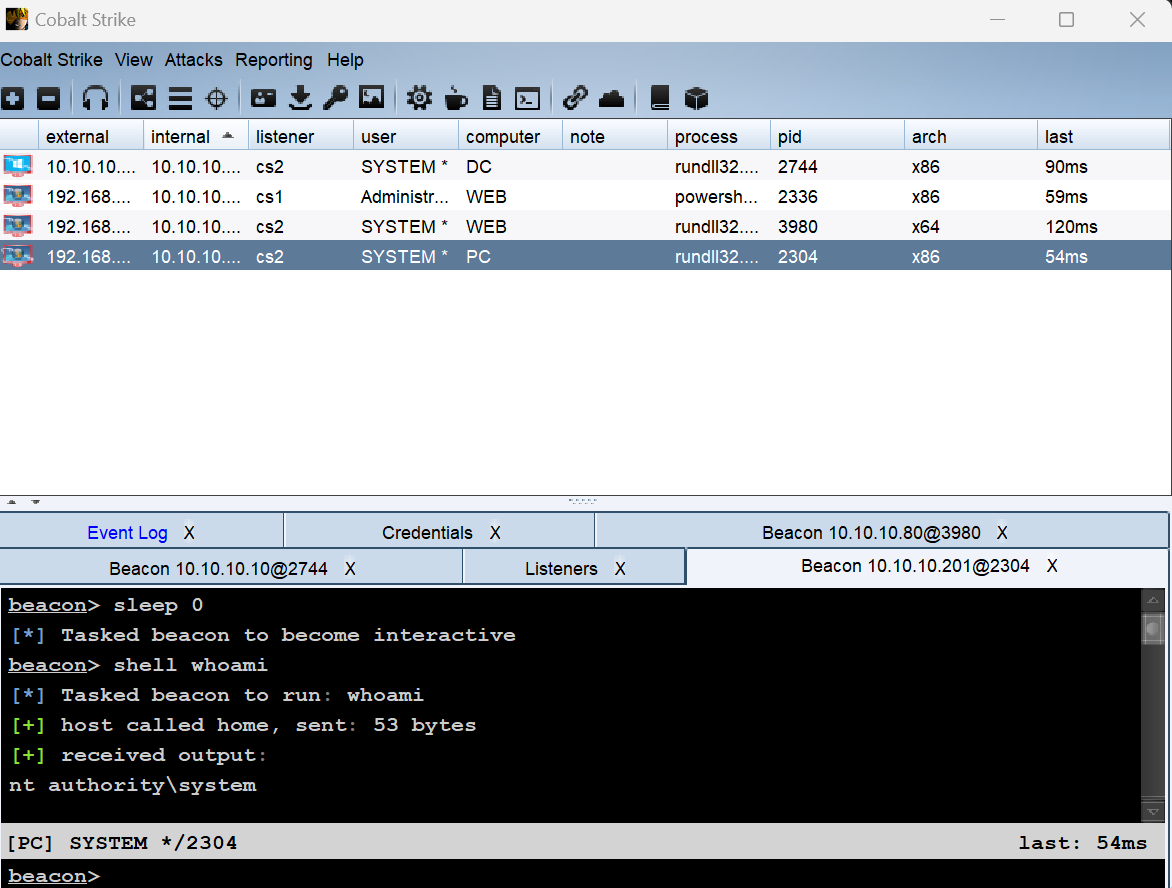
Task: Click the Java coffee cup icon
Action: click(455, 98)
